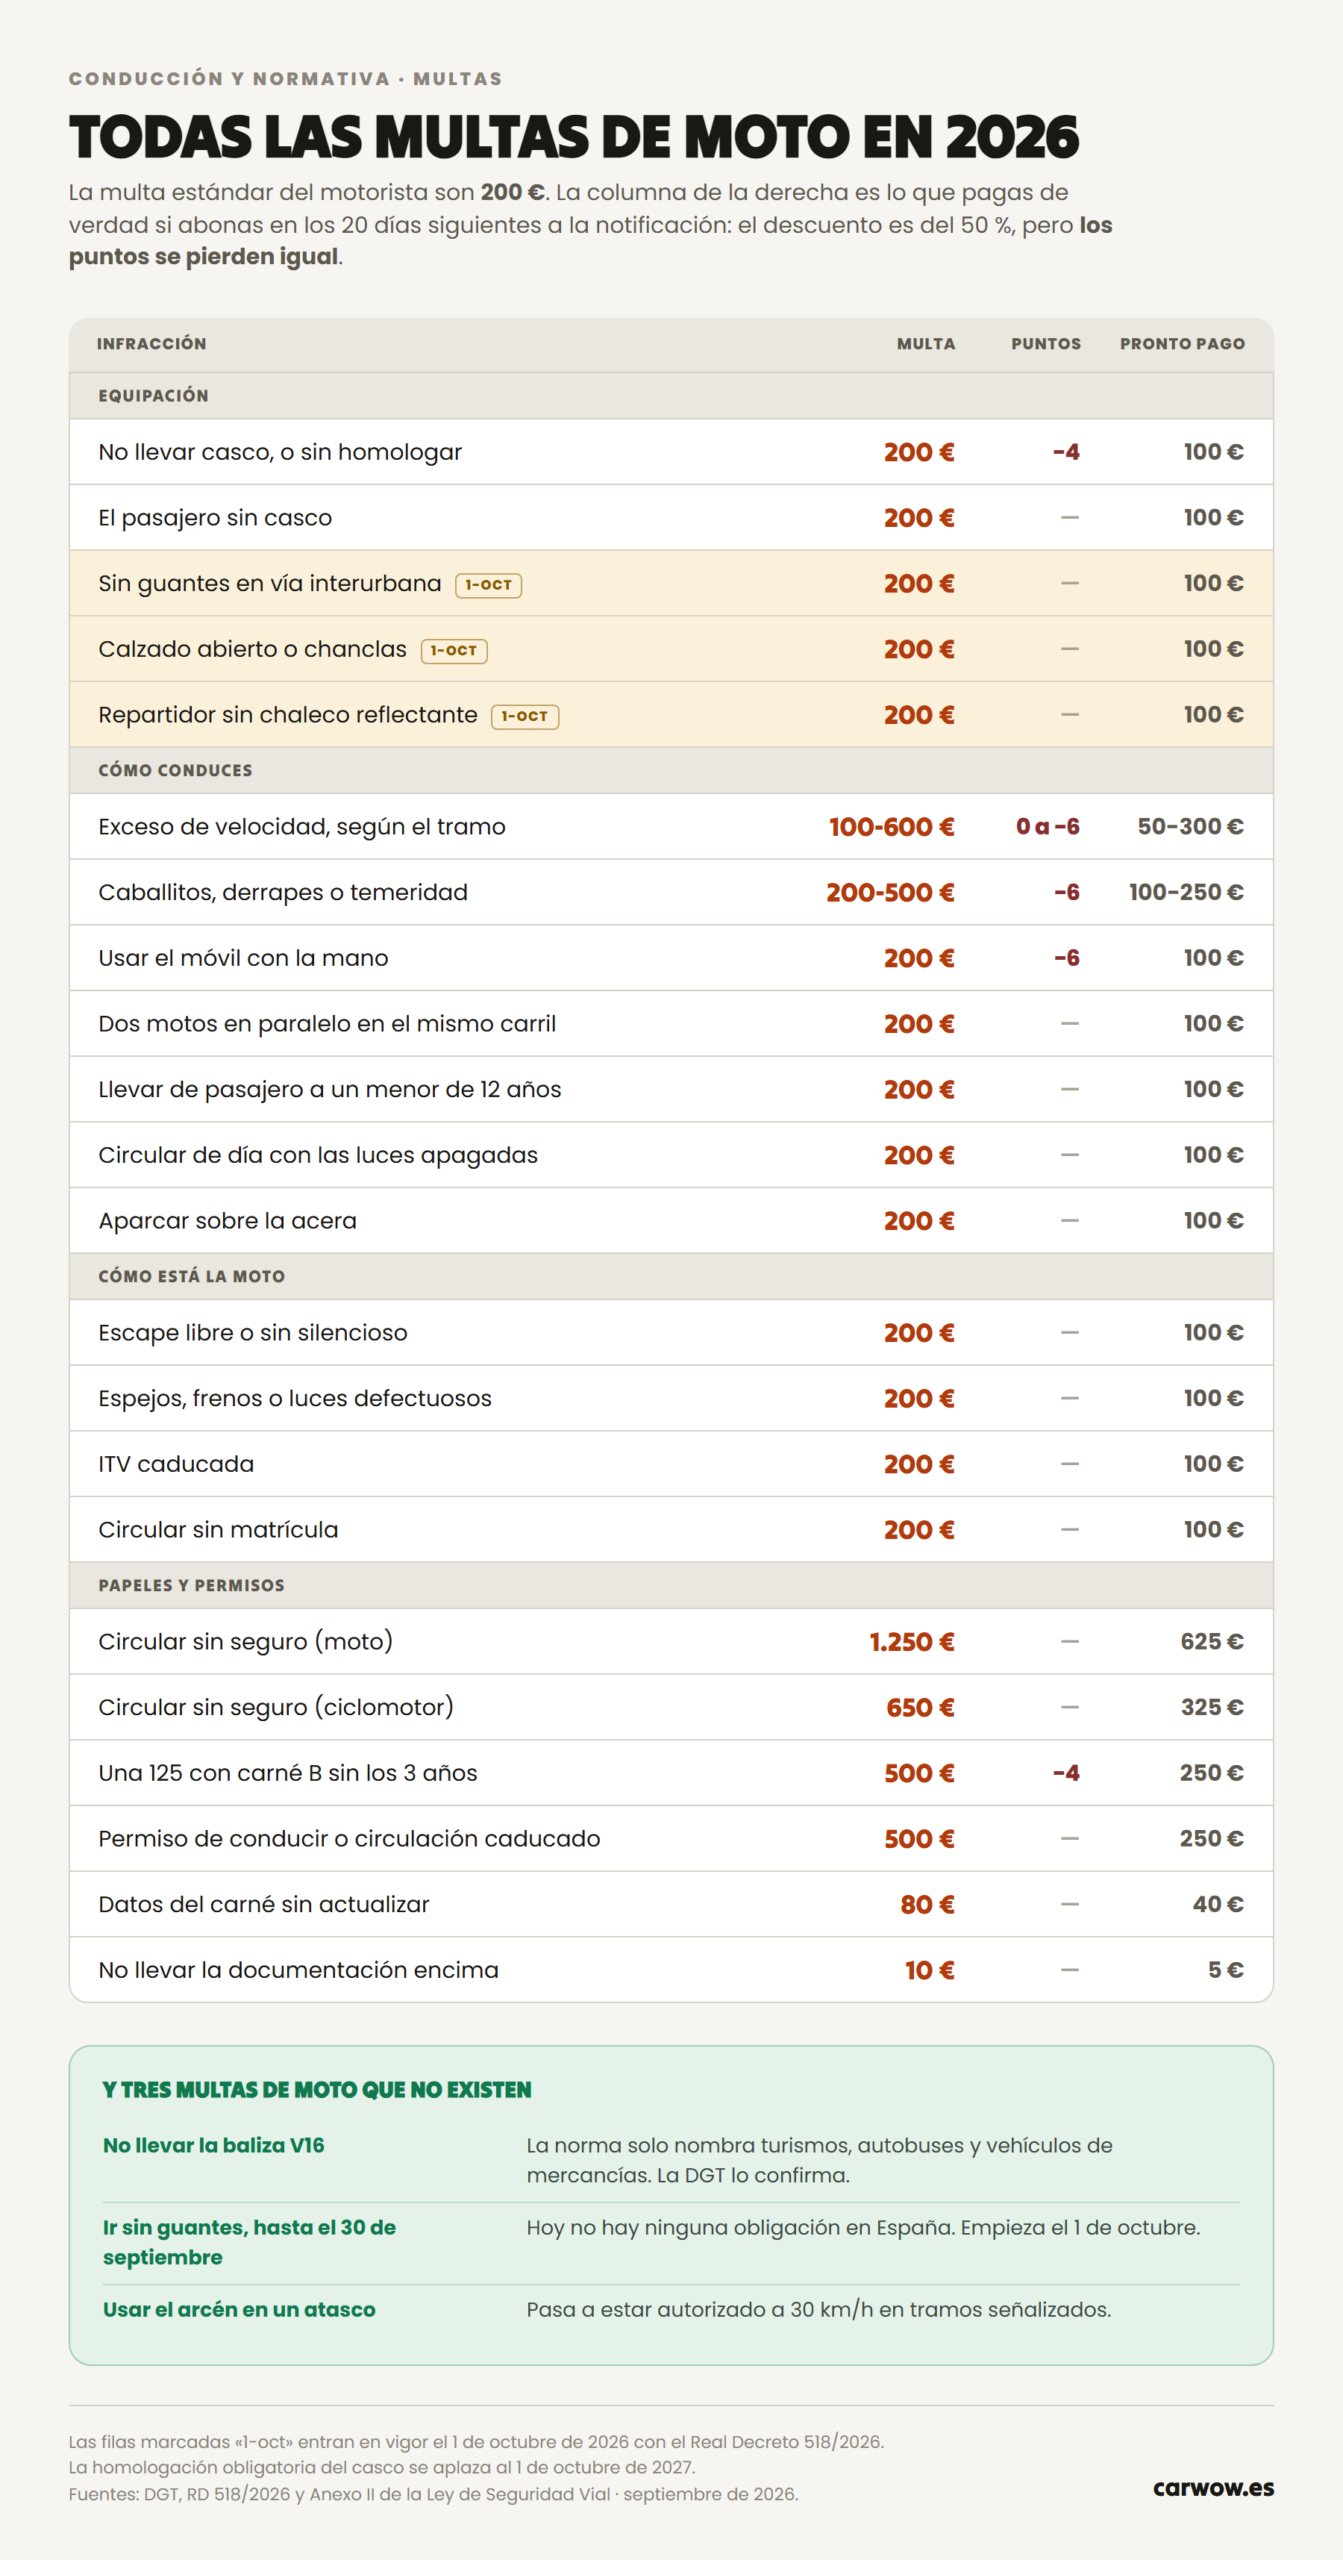This screenshot has width=1343, height=2560.
Task: Click "Escape libre o sin silencioso"
Action: [x=253, y=1333]
